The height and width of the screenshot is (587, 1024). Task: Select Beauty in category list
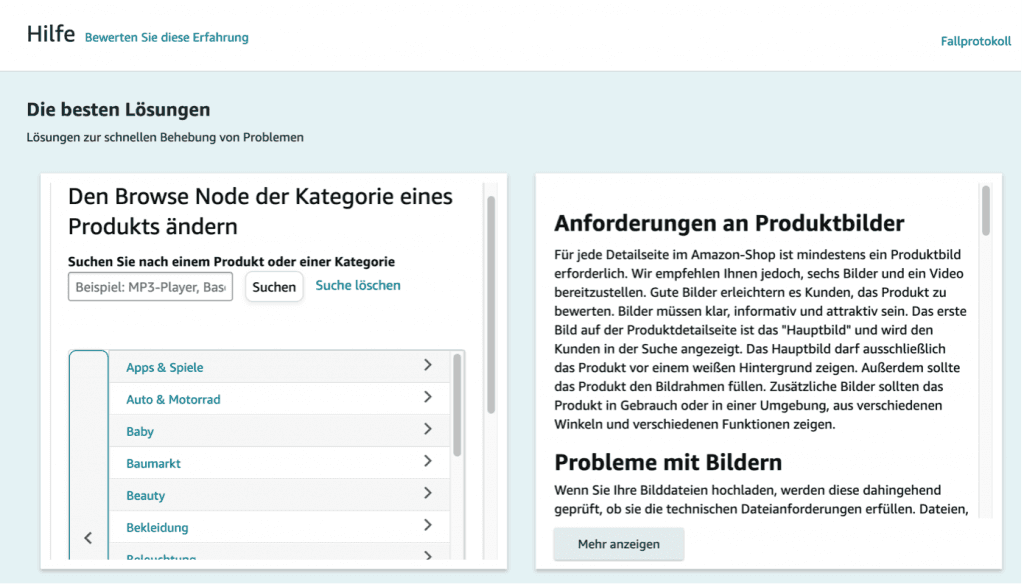tap(146, 496)
